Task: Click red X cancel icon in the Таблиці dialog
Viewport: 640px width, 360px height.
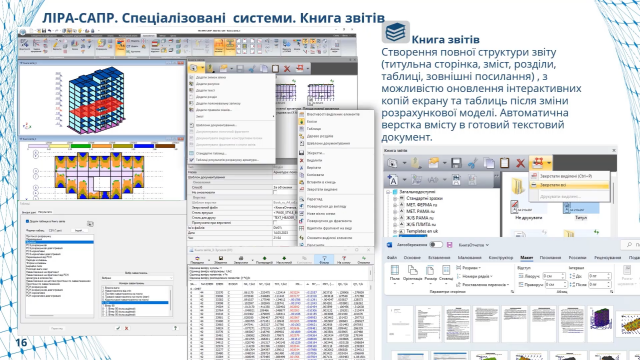Action: coord(127,328)
